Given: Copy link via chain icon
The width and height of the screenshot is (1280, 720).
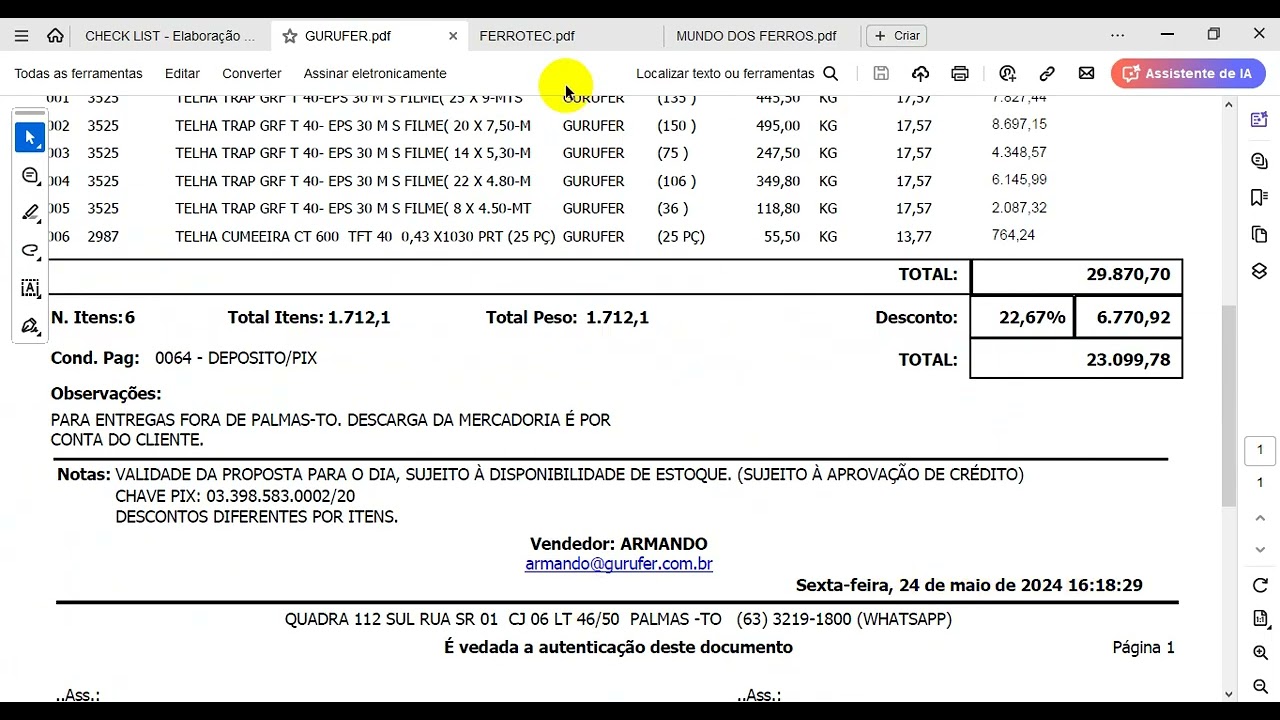Looking at the screenshot, I should coord(1047,73).
